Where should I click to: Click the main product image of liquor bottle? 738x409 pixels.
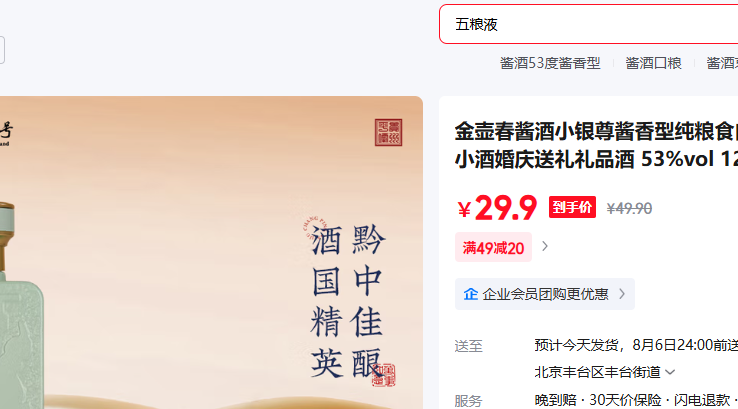211,253
